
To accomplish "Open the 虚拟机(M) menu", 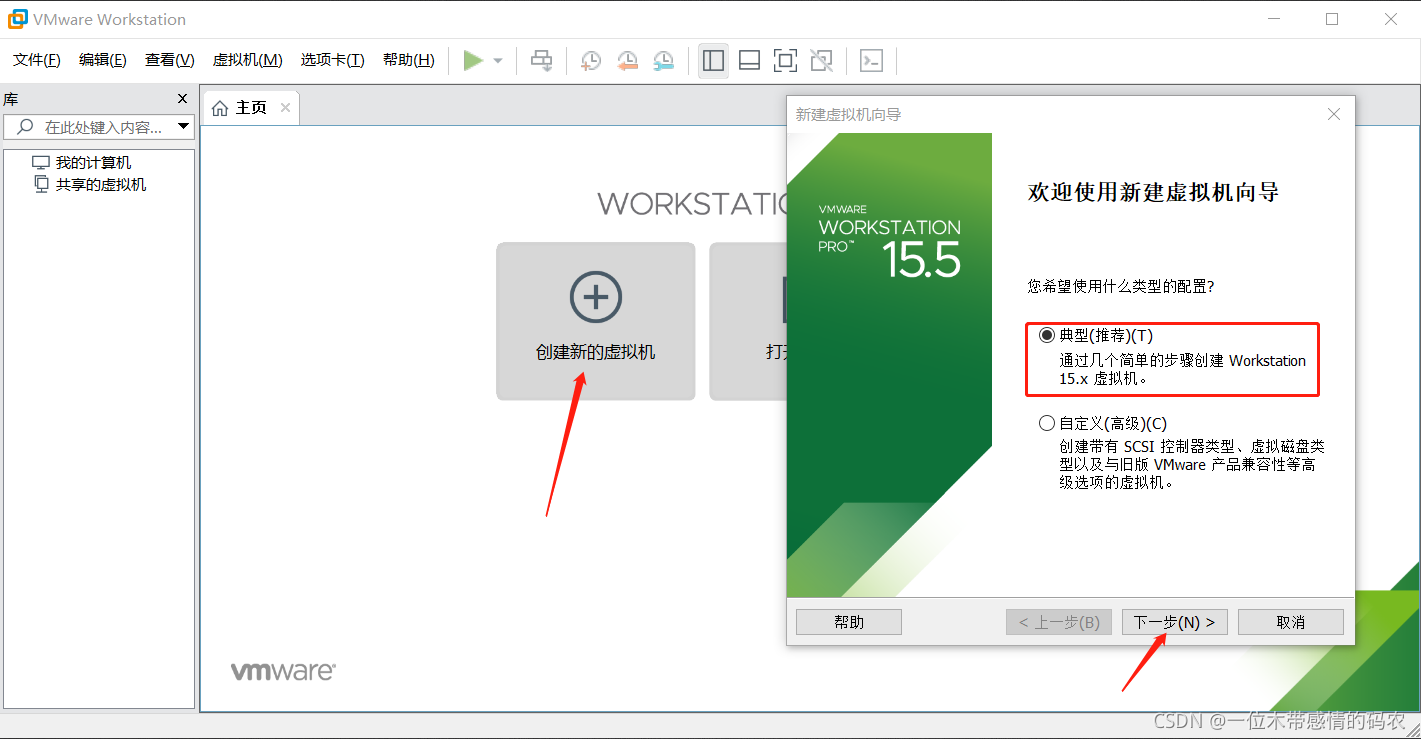I will (247, 60).
